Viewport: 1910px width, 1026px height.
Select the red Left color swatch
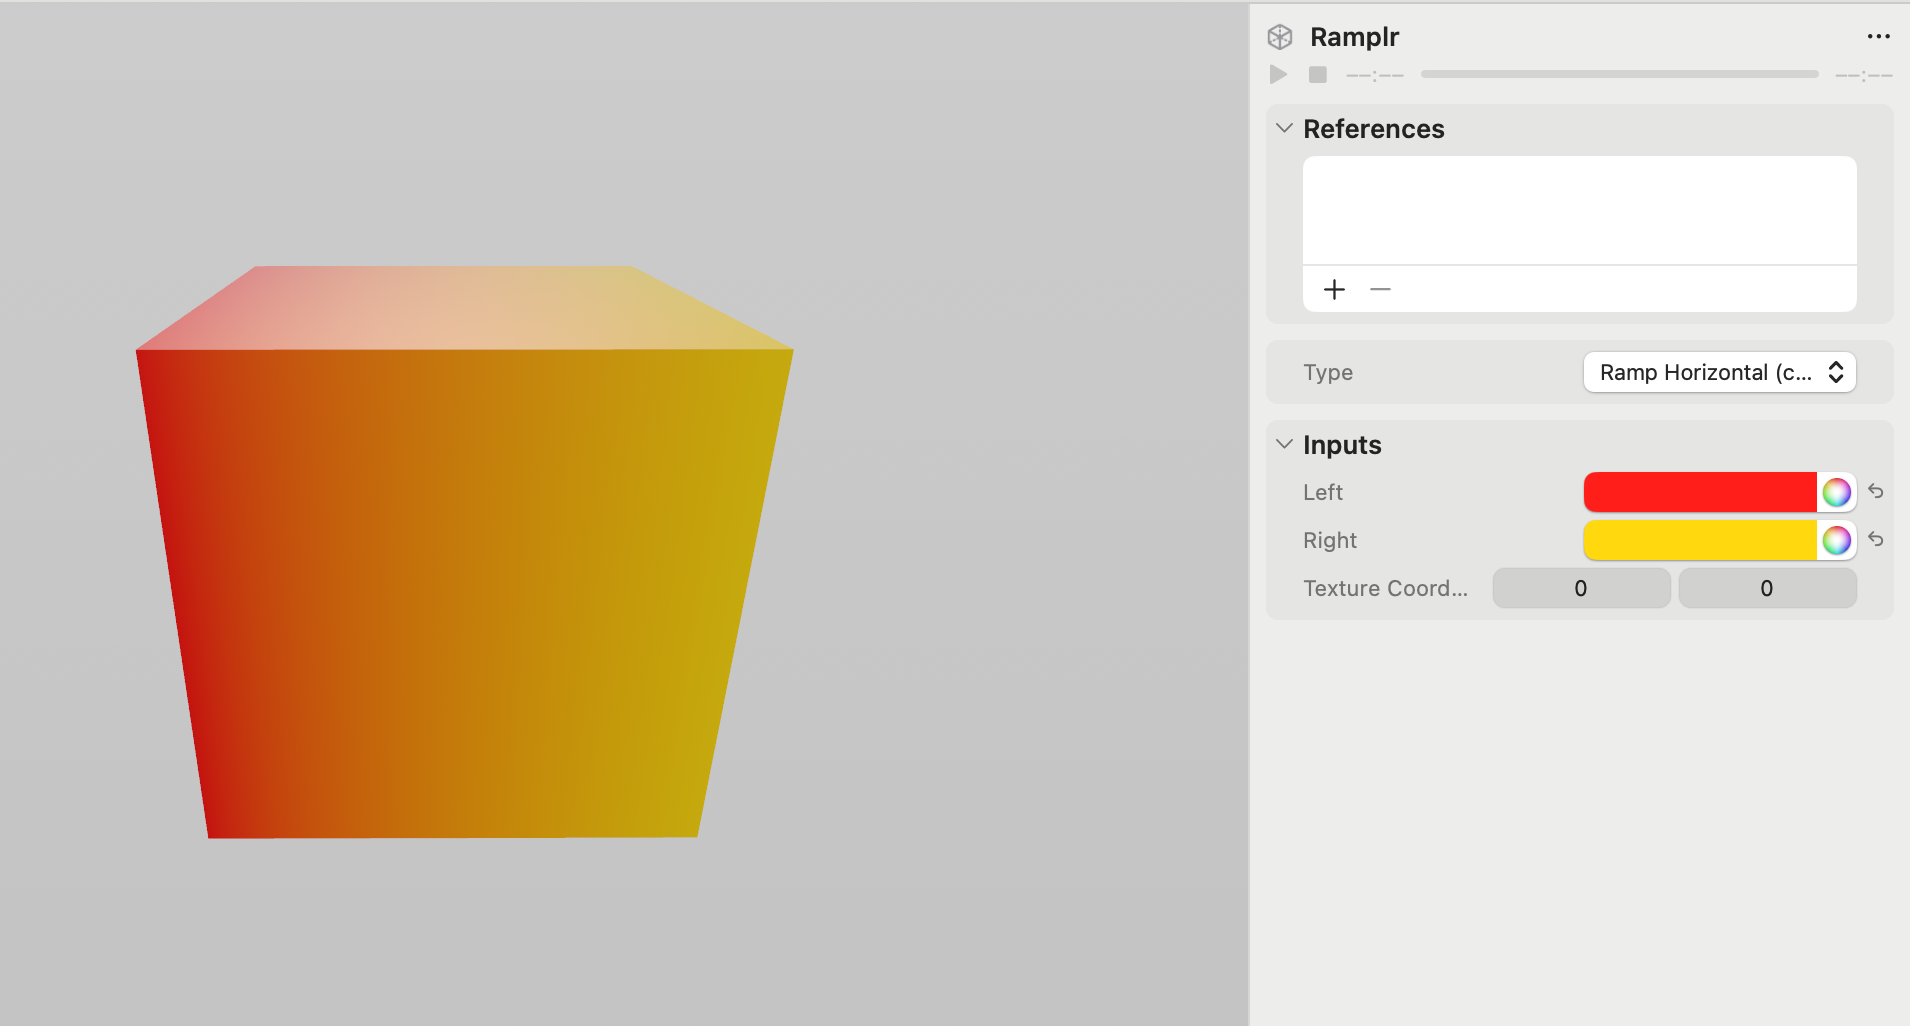[x=1700, y=492]
